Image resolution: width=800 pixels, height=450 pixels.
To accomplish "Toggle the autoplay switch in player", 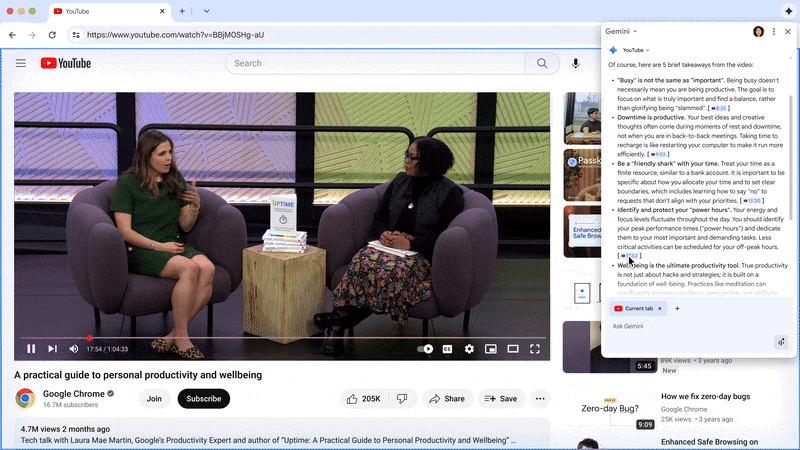I will 425,349.
